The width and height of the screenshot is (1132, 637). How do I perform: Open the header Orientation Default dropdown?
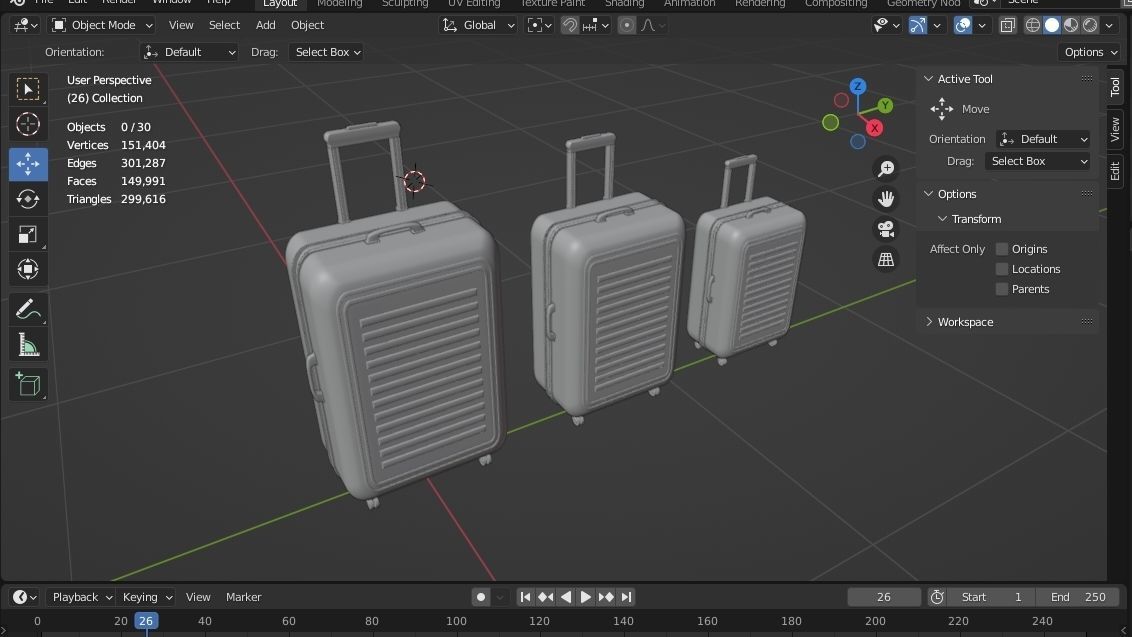[189, 52]
